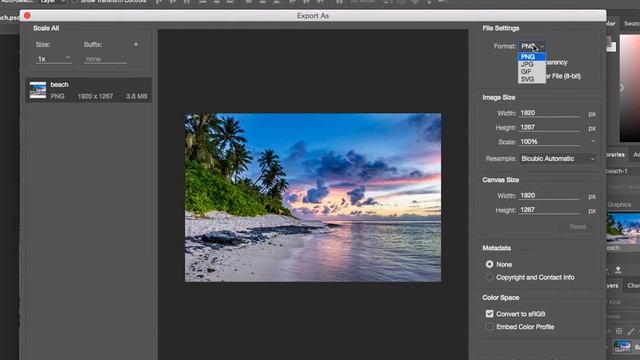This screenshot has width=640, height=360.
Task: Open the Resample Bicubic Automatic dropdown
Action: [557, 158]
